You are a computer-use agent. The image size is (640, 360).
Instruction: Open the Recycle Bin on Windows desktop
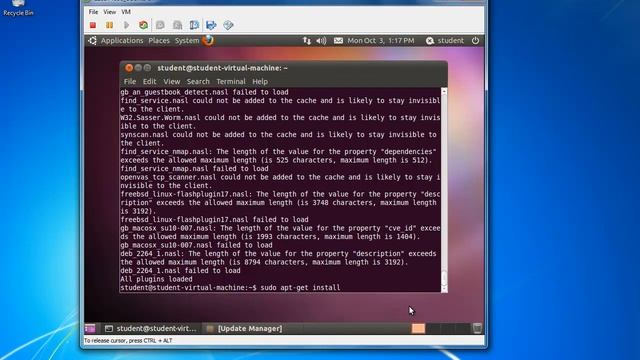[18, 8]
